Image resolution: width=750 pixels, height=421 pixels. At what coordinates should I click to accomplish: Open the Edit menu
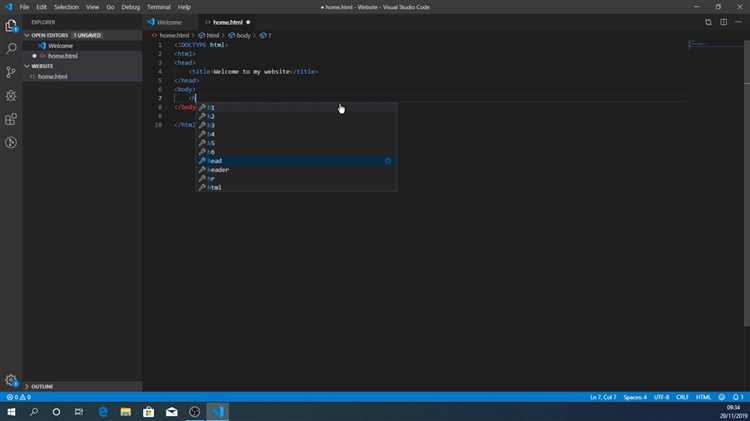[42, 7]
